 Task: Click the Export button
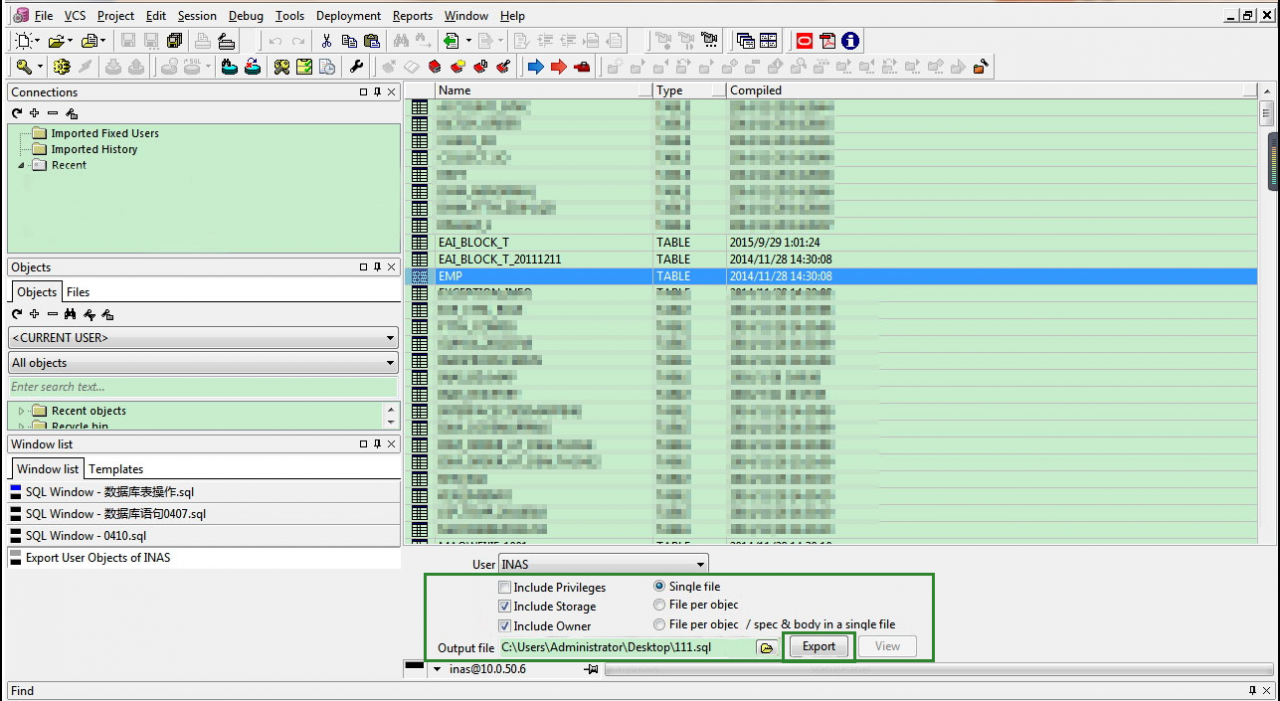pyautogui.click(x=819, y=646)
